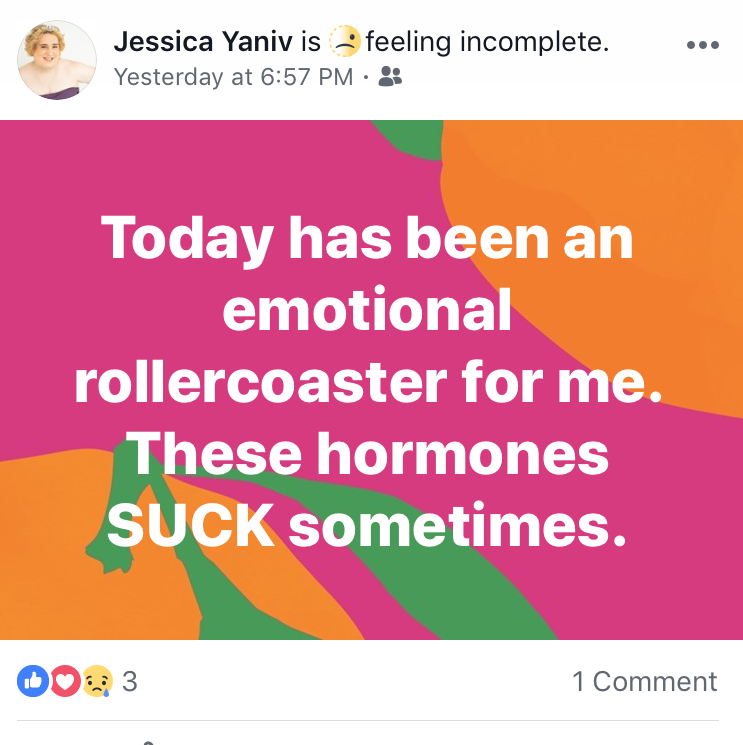Click the 'rollercoaster for me.' text line

(368, 382)
